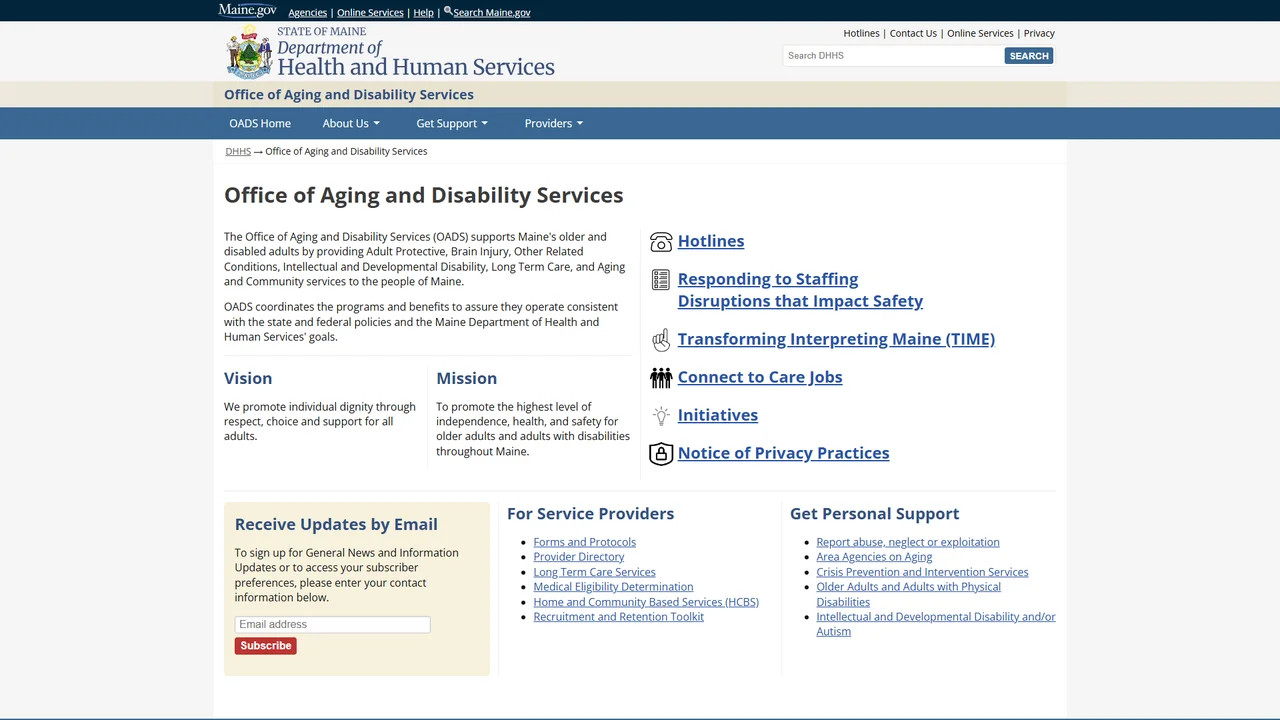The width and height of the screenshot is (1280, 720).
Task: Click the State of Maine seal logo
Action: point(249,52)
